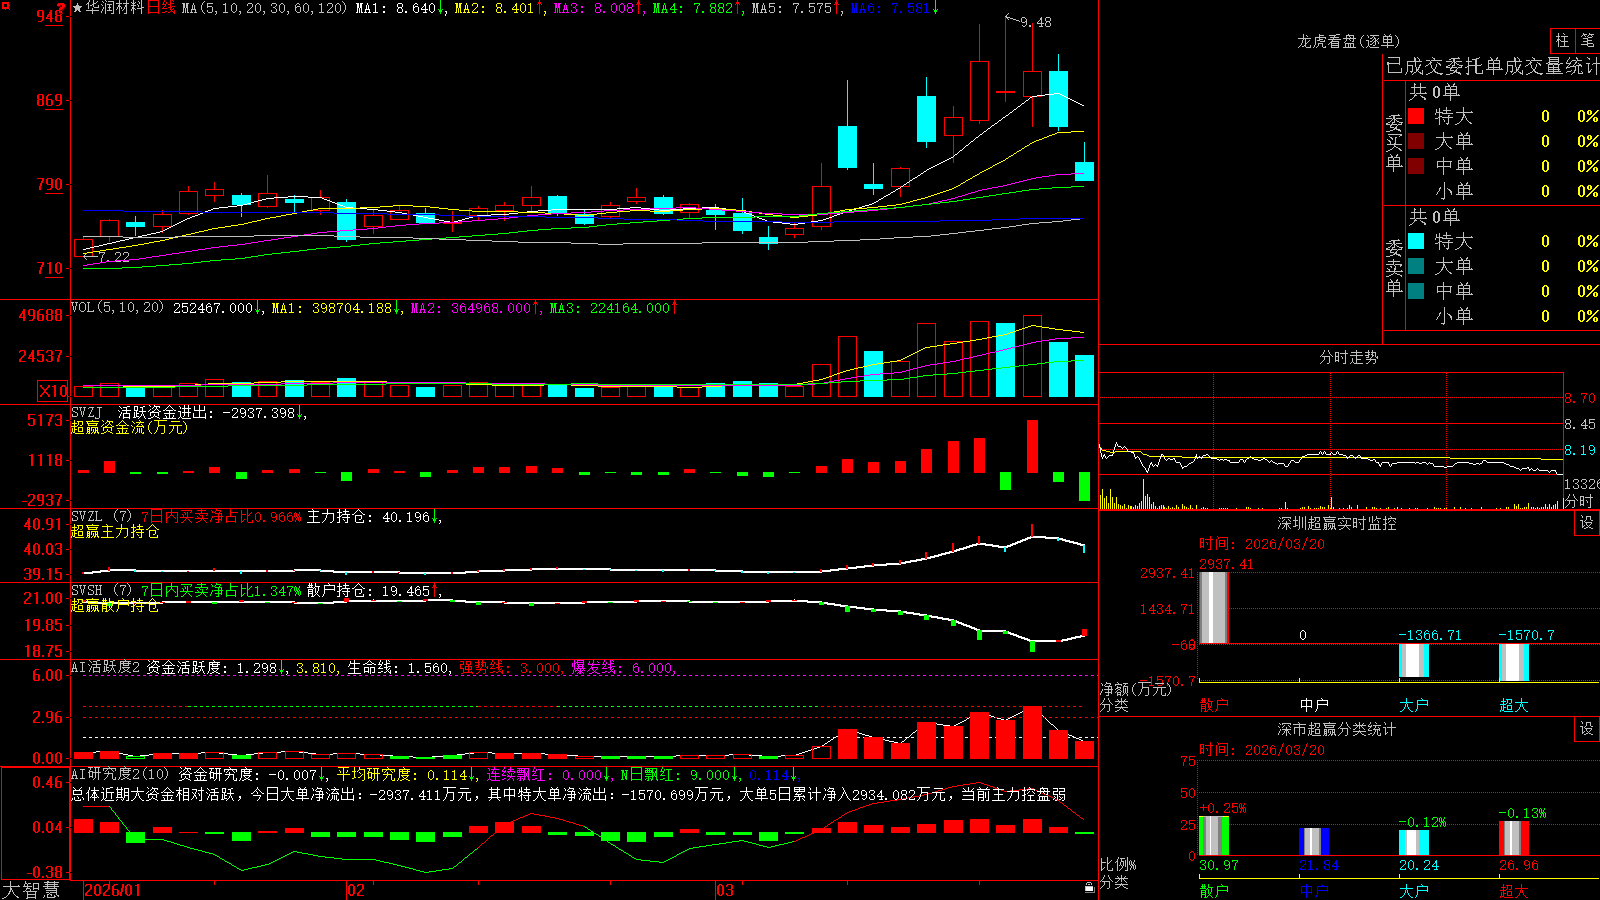Image resolution: width=1600 pixels, height=900 pixels.
Task: Open 设 settings for 深圳超赢实时监控
Action: click(x=1587, y=523)
